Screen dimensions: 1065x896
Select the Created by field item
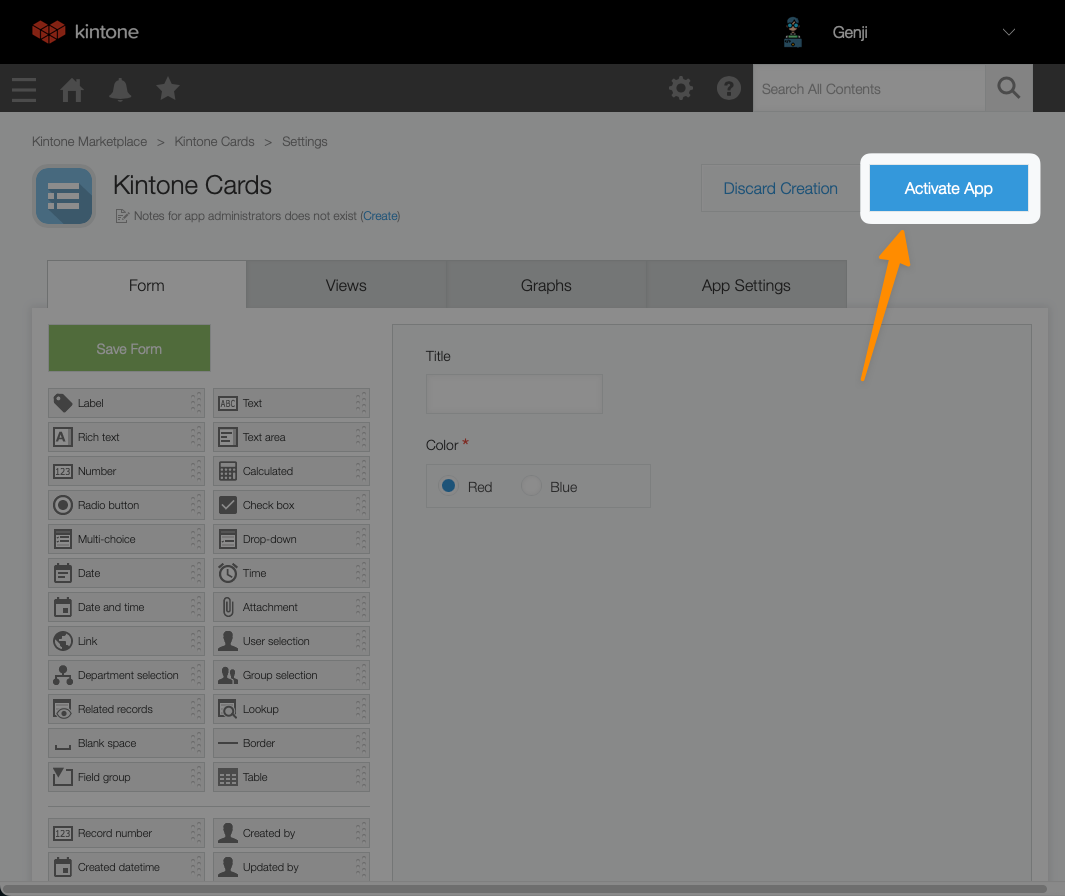point(291,833)
